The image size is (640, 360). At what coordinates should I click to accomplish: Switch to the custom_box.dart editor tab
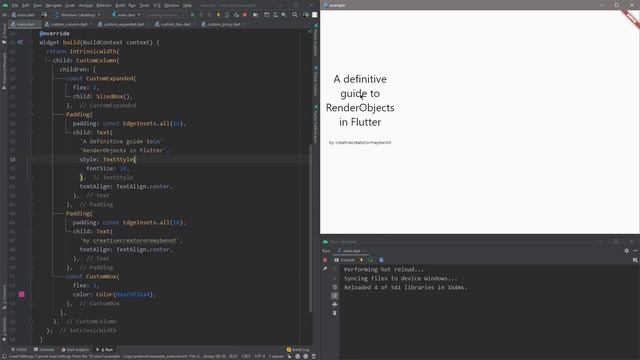click(175, 24)
